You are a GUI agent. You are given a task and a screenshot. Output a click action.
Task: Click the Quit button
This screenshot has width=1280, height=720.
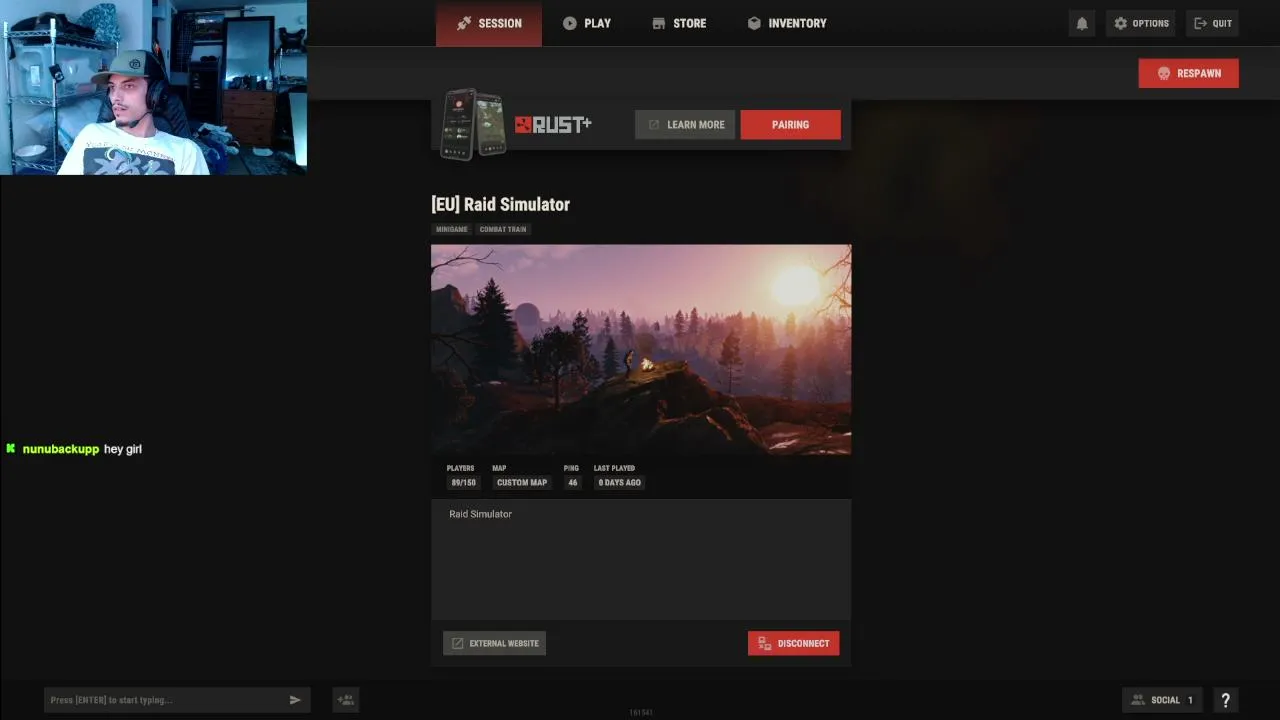tap(1213, 23)
